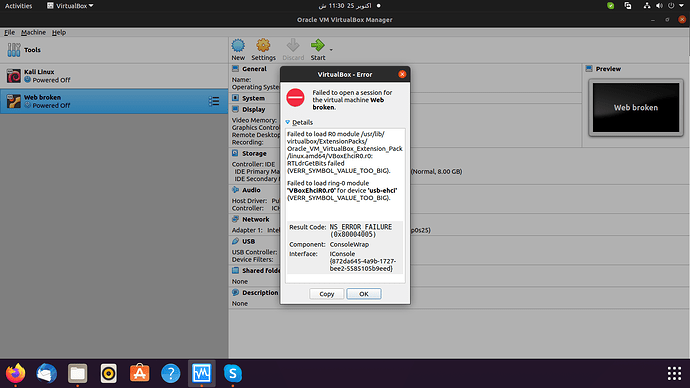Open the Help menu
The height and width of the screenshot is (388, 690).
[x=59, y=32]
